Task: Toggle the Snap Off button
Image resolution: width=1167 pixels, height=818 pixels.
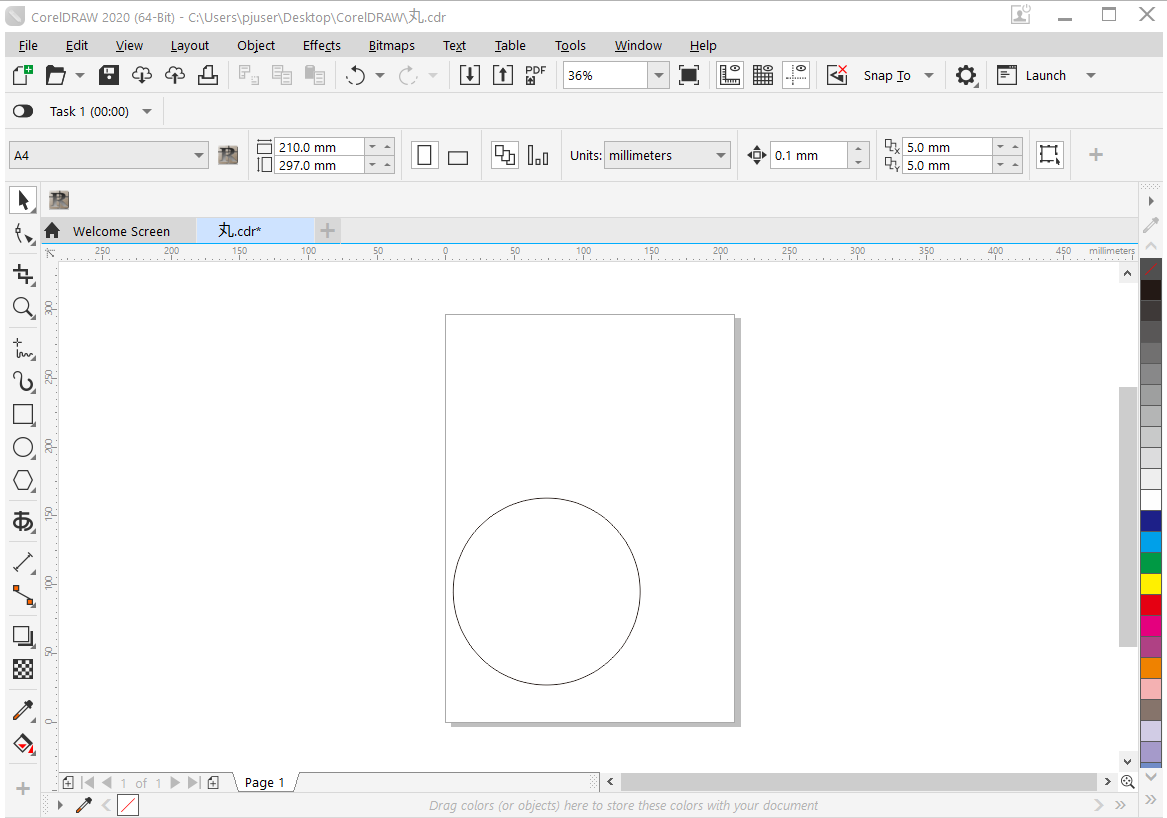Action: tap(837, 75)
